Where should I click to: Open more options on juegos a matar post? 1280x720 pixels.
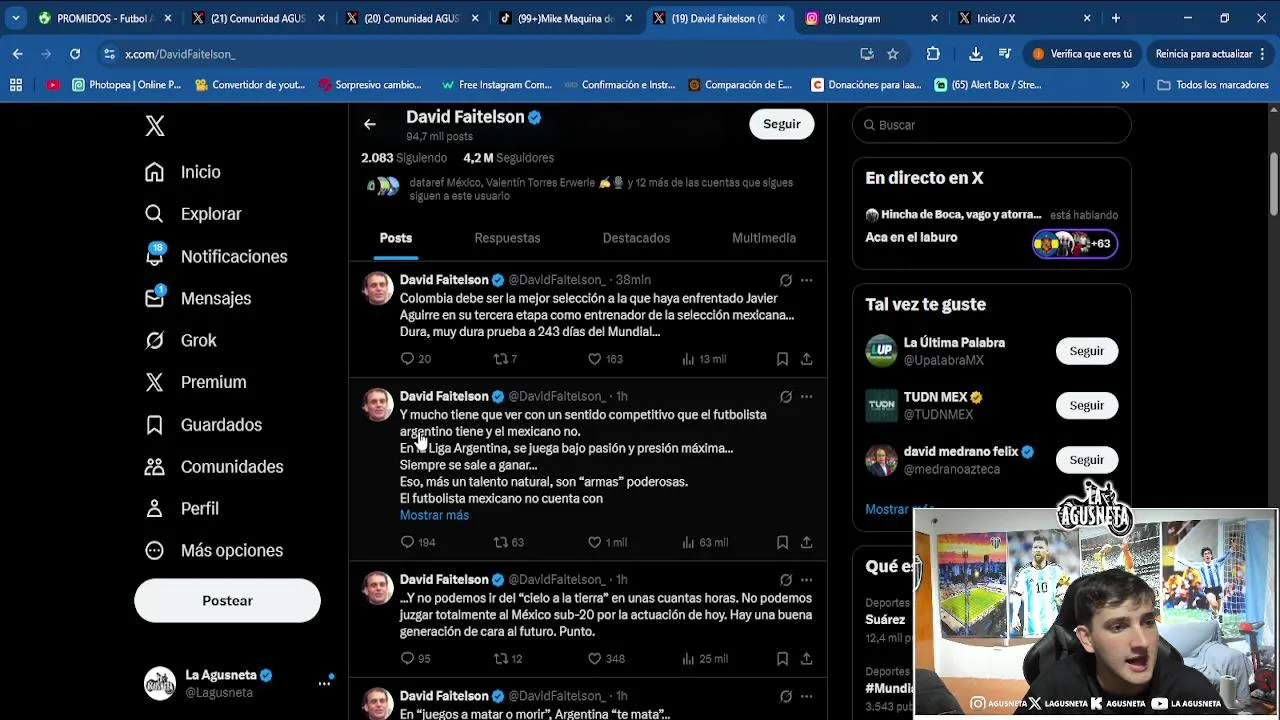(806, 696)
